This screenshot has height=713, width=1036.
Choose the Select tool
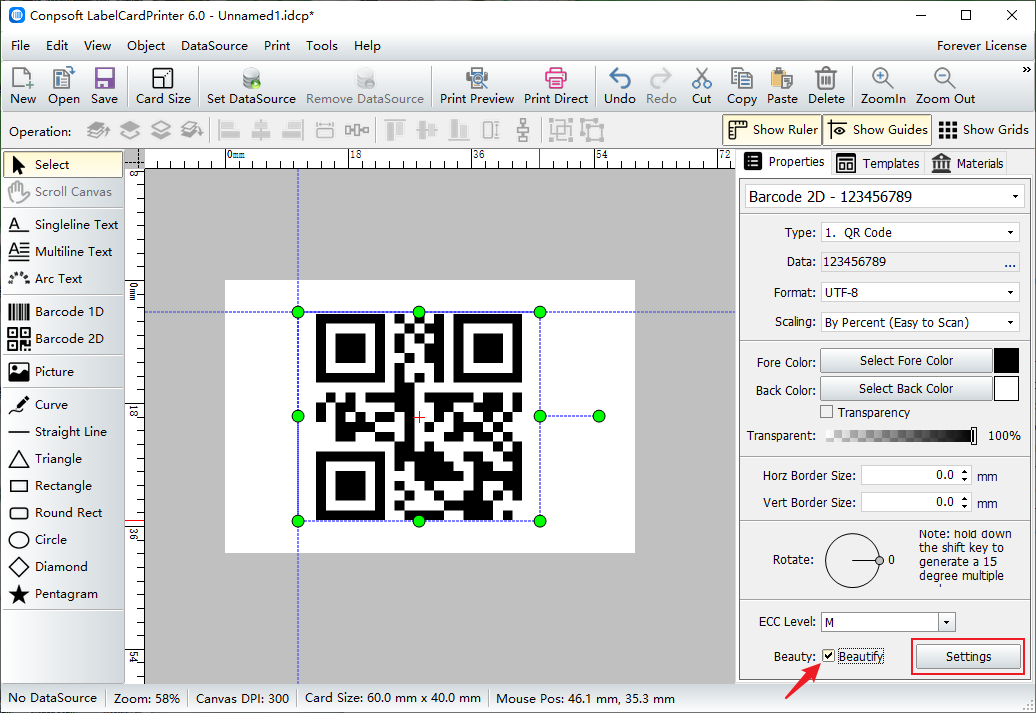[63, 165]
